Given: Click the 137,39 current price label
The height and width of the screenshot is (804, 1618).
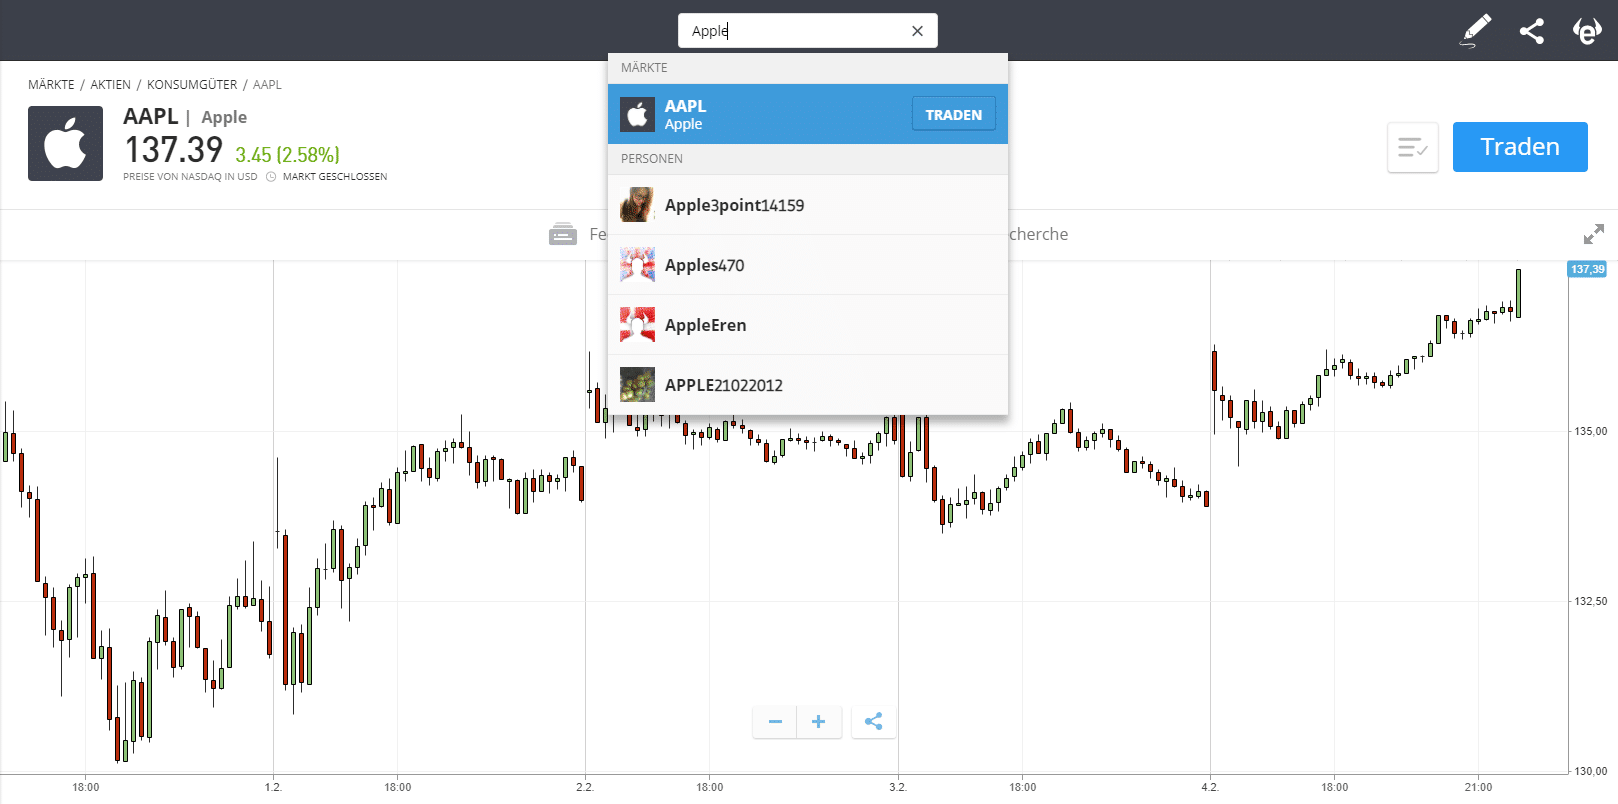Looking at the screenshot, I should click(1587, 269).
